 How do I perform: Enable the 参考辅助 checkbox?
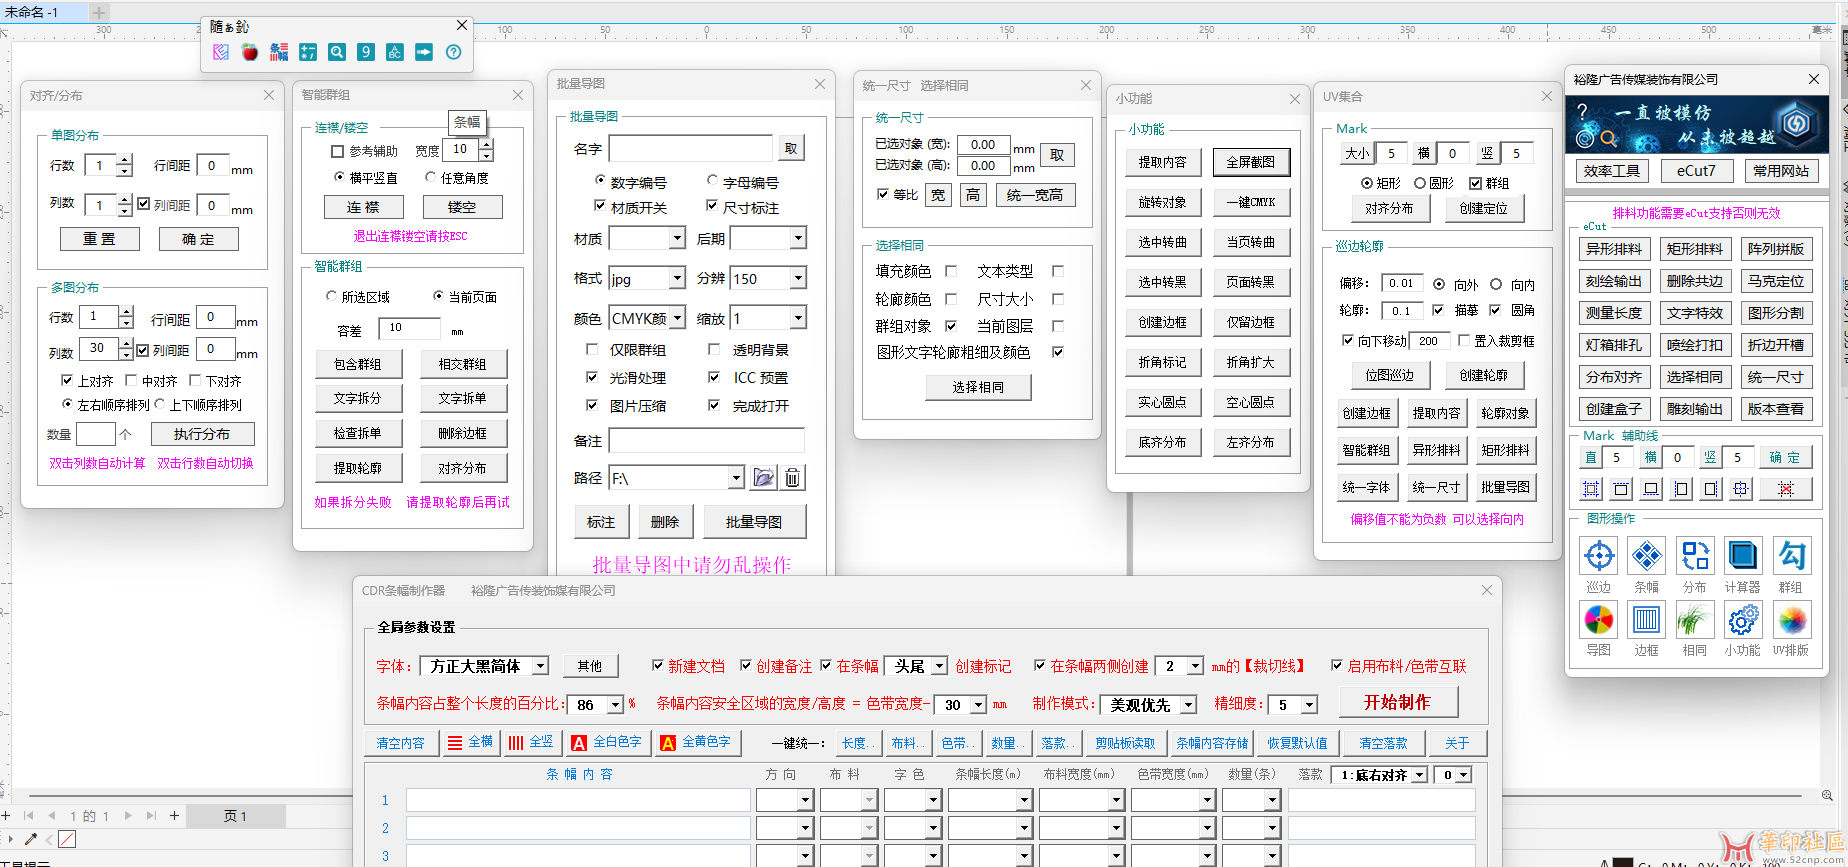pos(338,151)
